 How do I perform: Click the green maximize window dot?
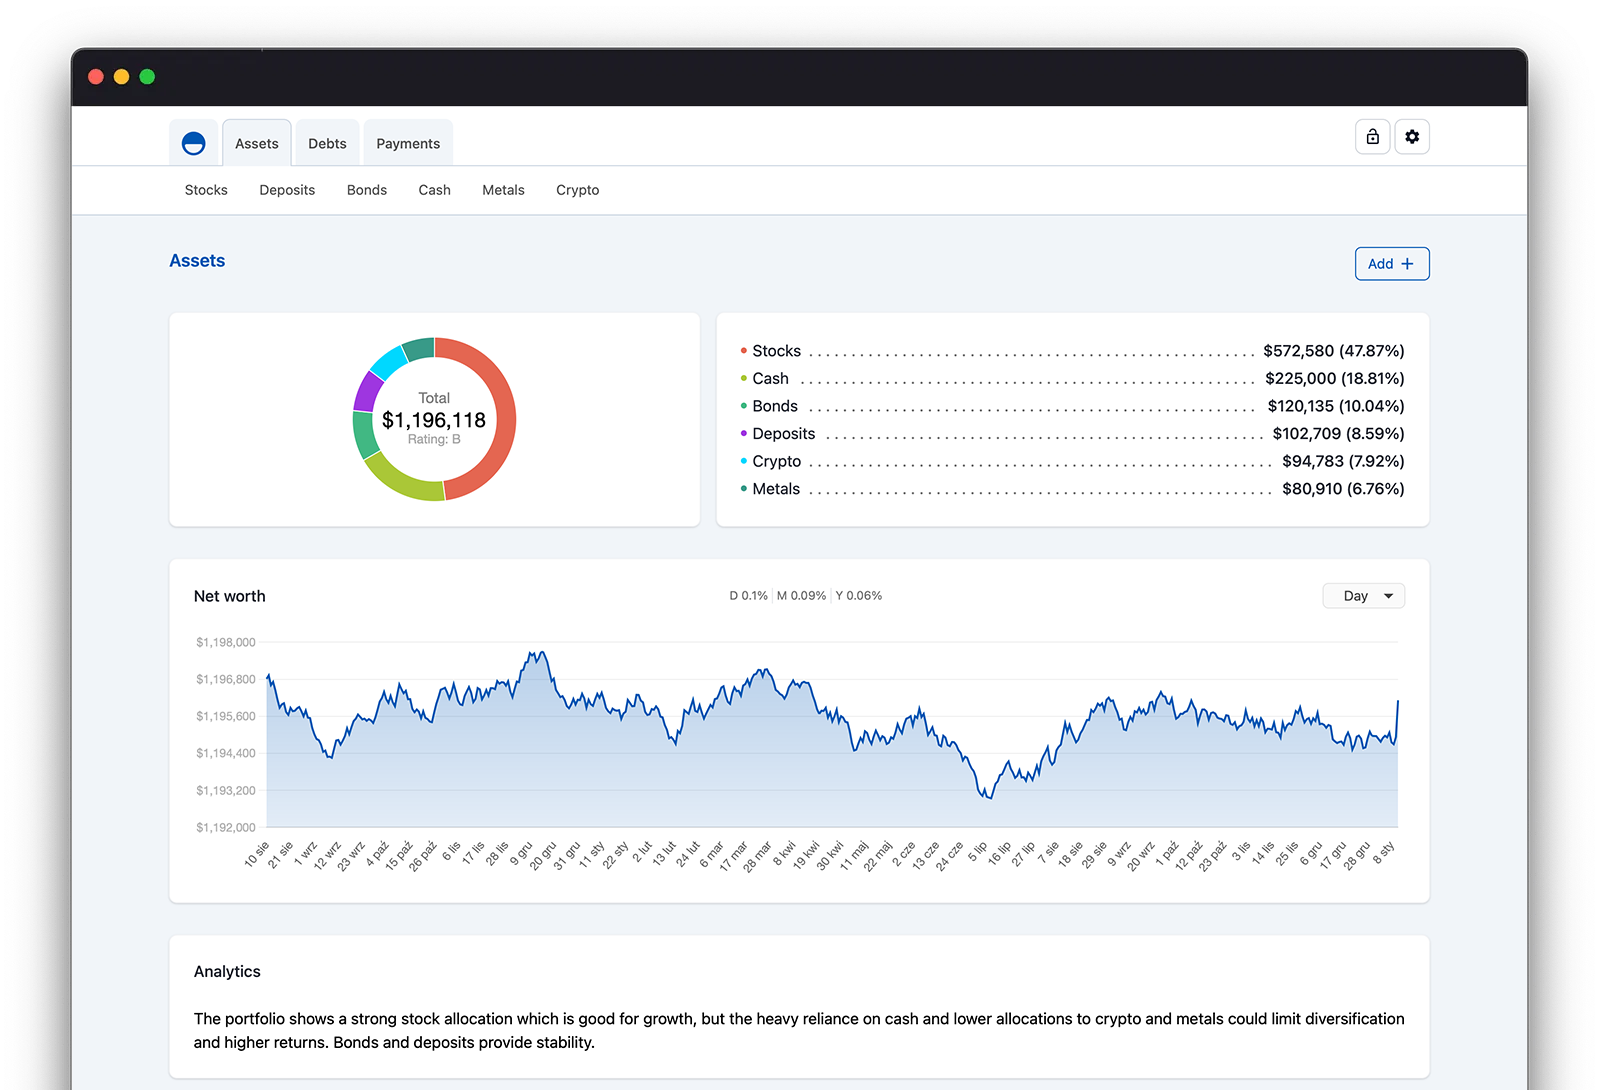click(x=147, y=77)
